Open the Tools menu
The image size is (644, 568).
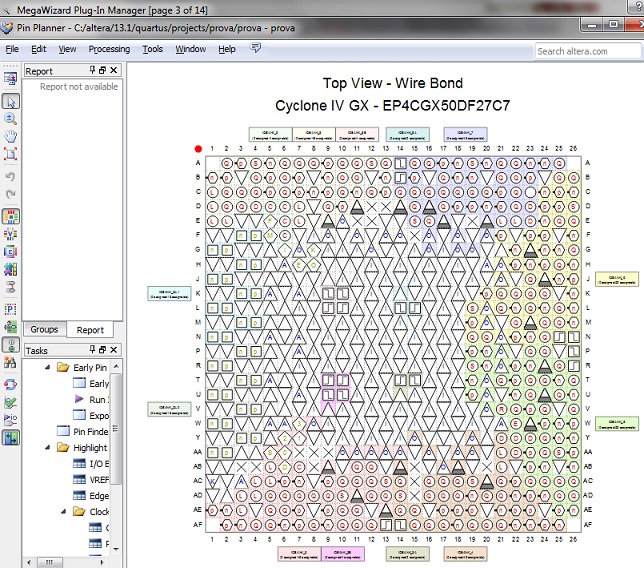click(153, 49)
